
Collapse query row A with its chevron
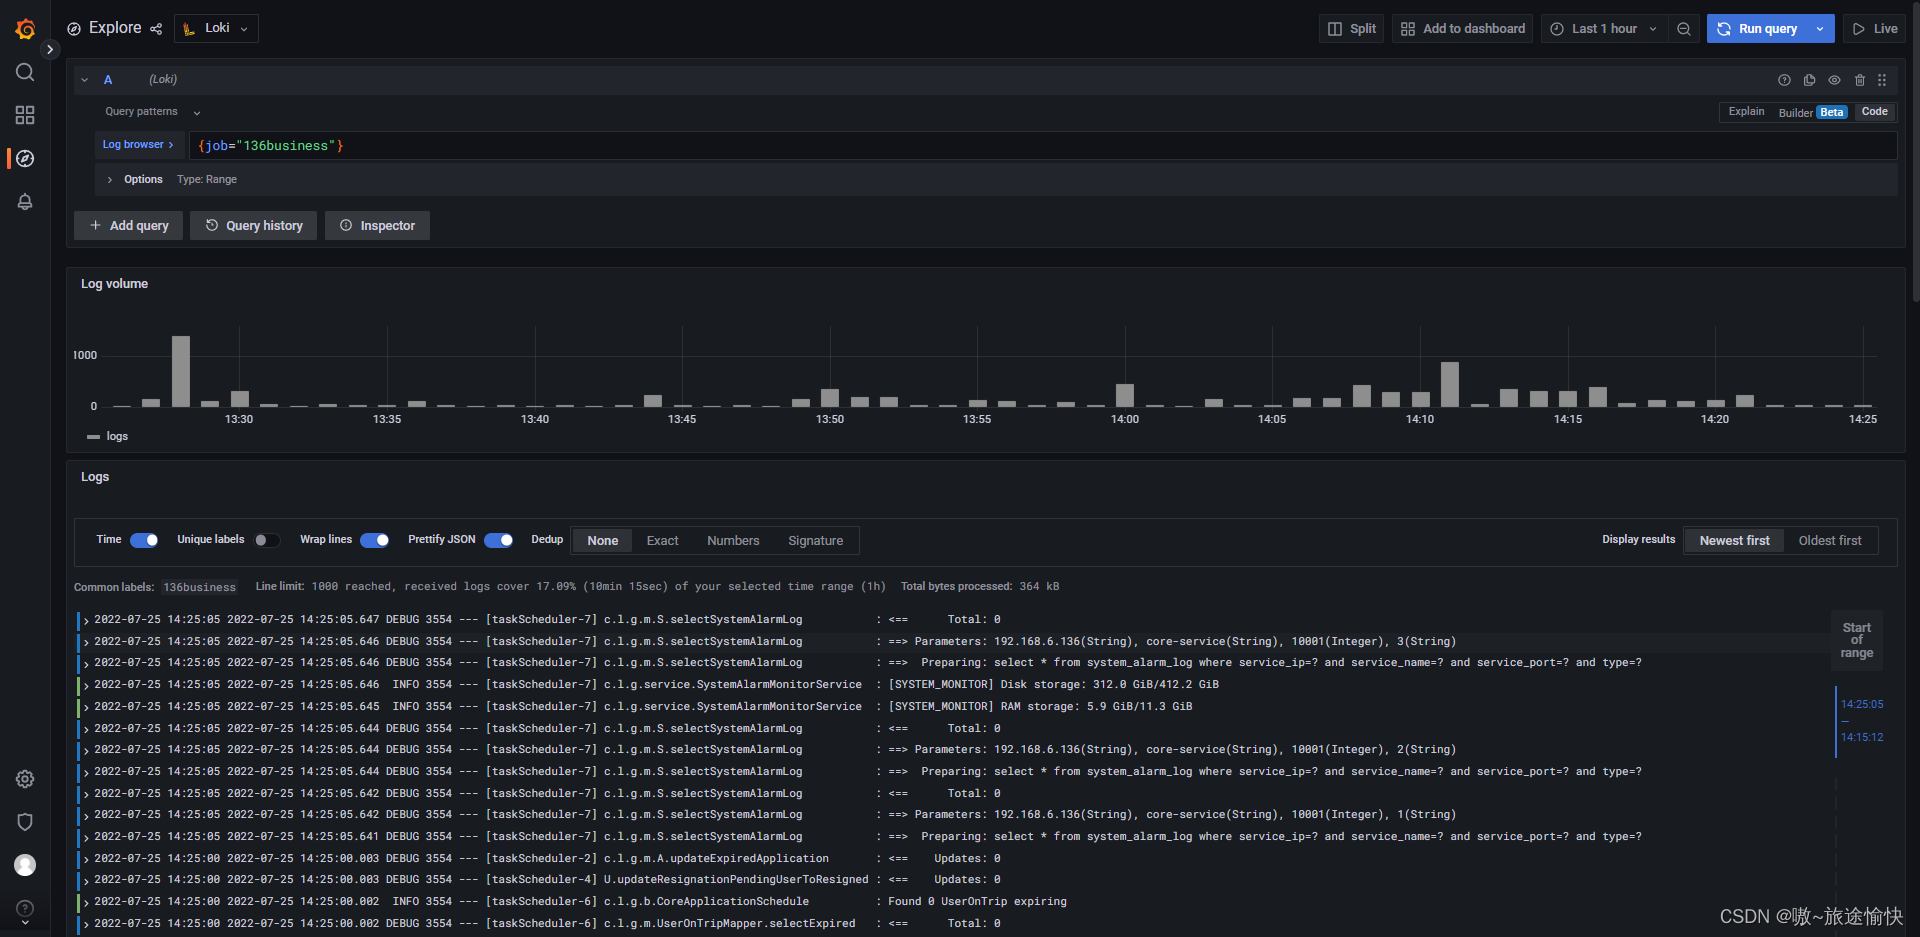click(85, 80)
